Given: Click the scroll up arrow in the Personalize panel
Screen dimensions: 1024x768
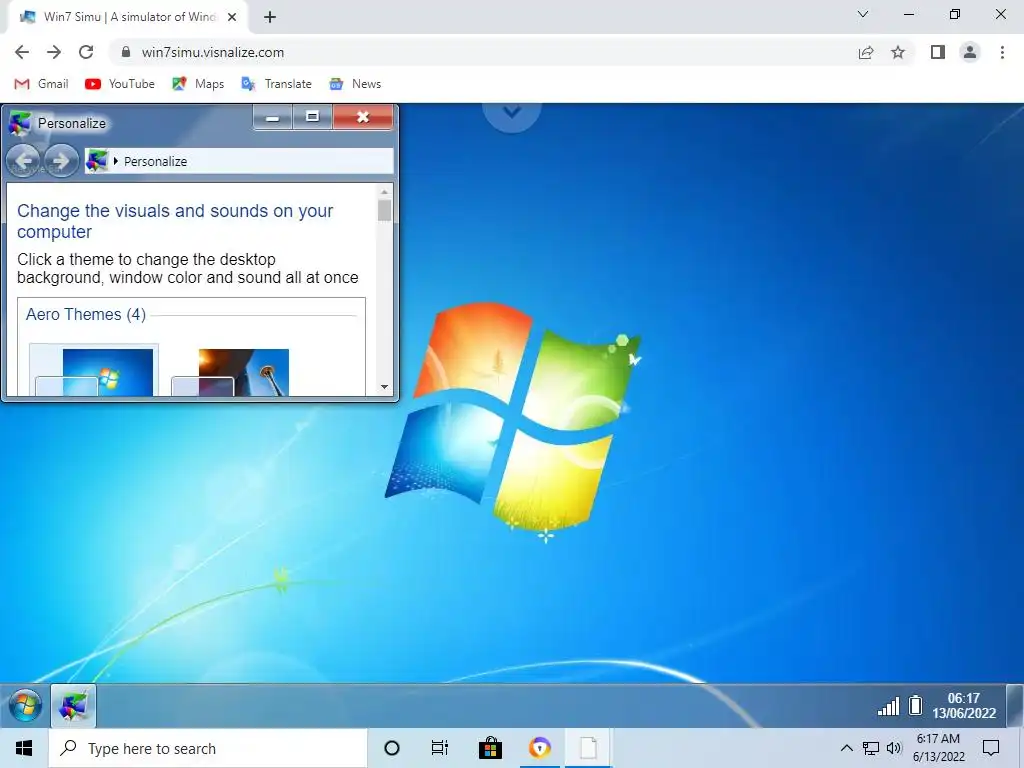Looking at the screenshot, I should [x=385, y=191].
